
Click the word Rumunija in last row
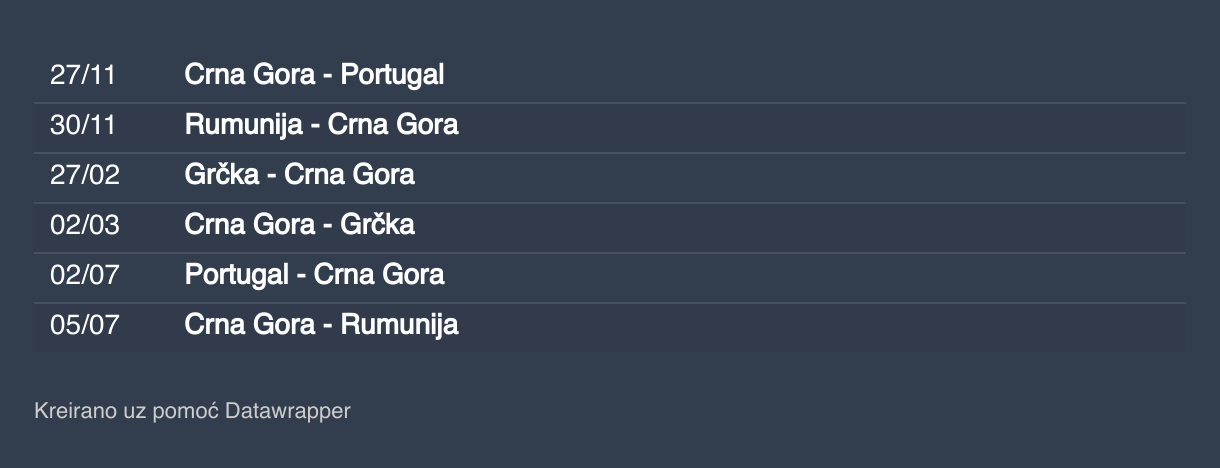tap(400, 325)
